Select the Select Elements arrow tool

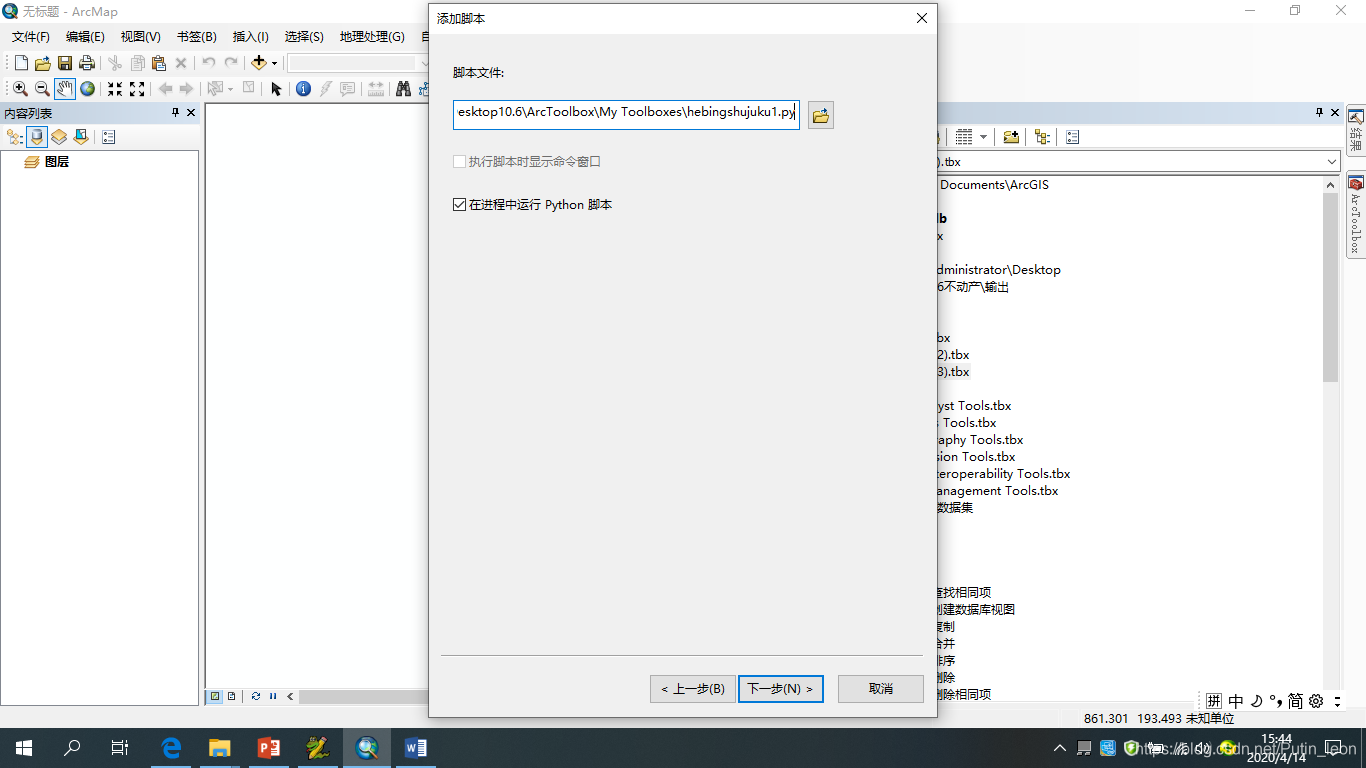(x=277, y=89)
